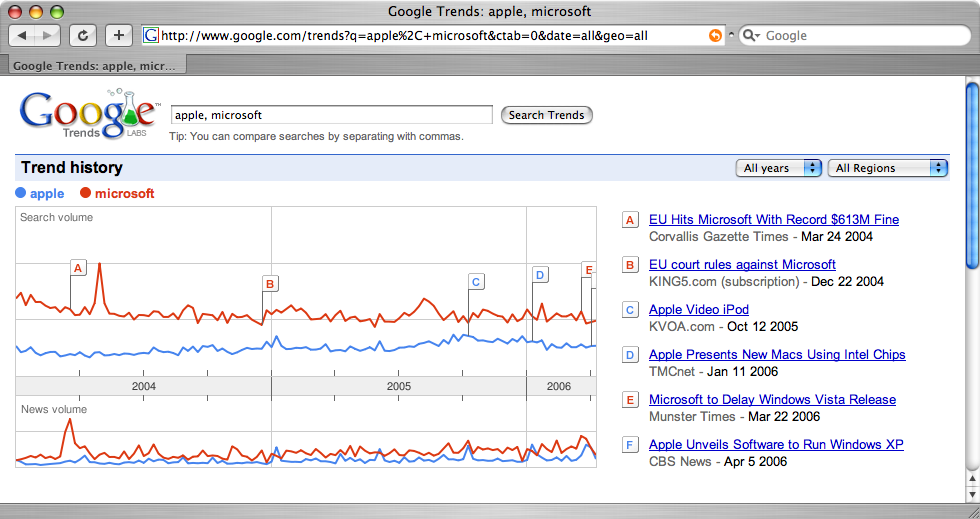The image size is (980, 519).
Task: Click the browser forward arrow button
Action: (48, 36)
